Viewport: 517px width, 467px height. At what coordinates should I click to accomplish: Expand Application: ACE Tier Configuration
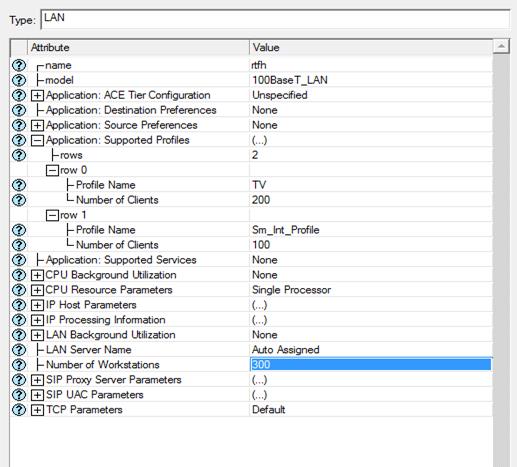click(x=37, y=95)
